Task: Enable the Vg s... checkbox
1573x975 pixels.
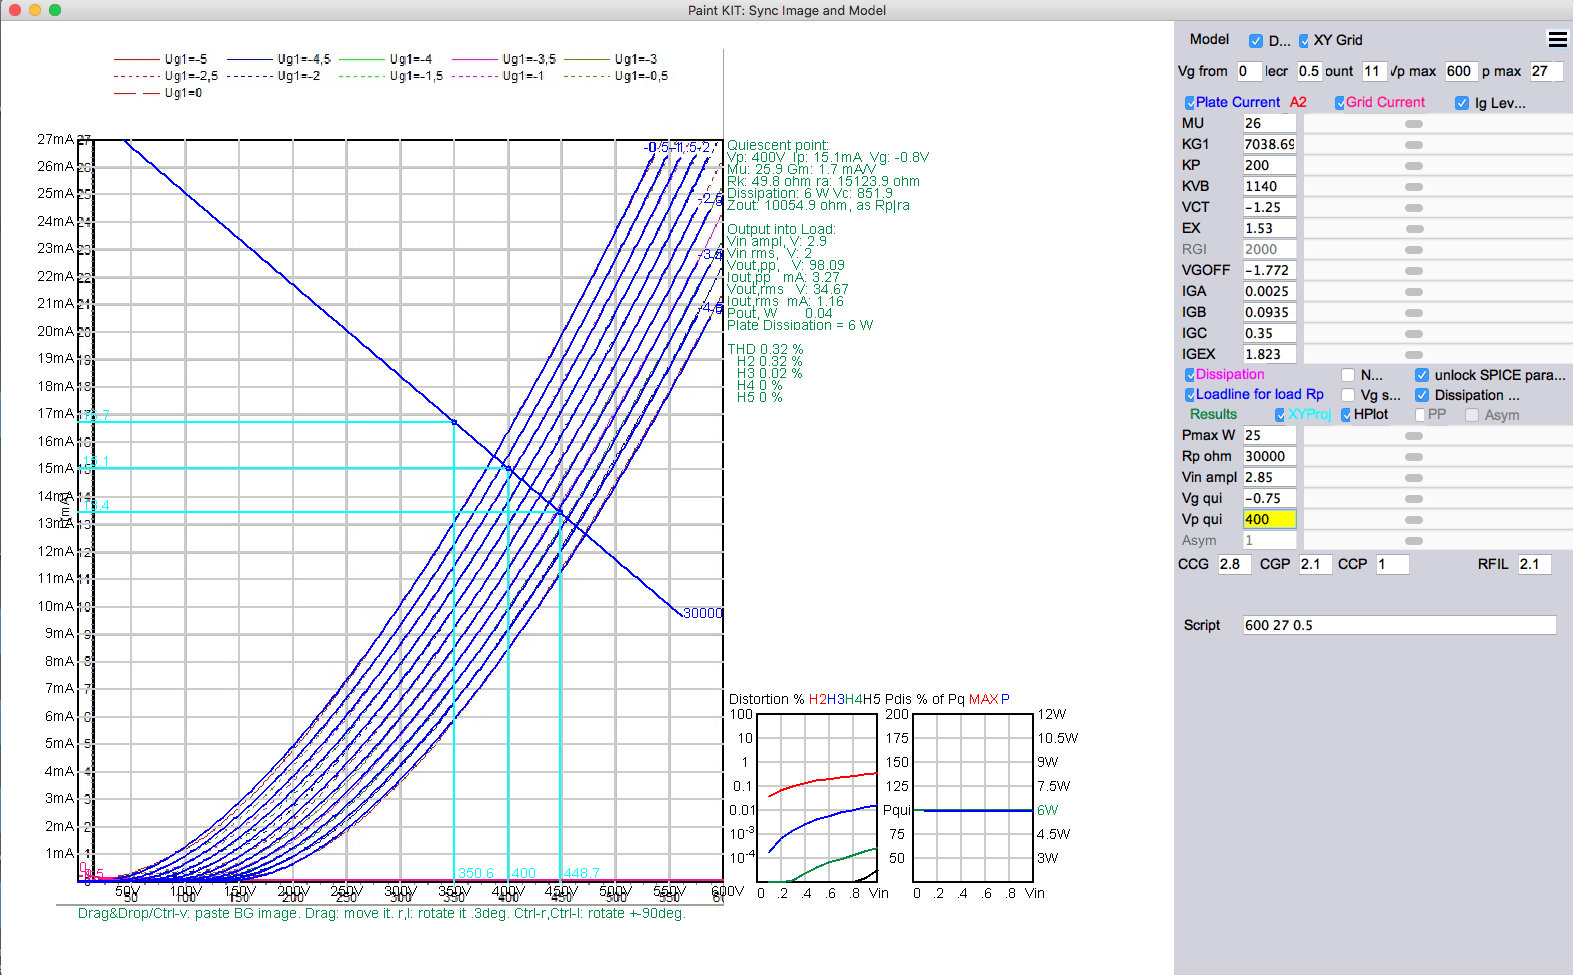Action: pyautogui.click(x=1348, y=395)
